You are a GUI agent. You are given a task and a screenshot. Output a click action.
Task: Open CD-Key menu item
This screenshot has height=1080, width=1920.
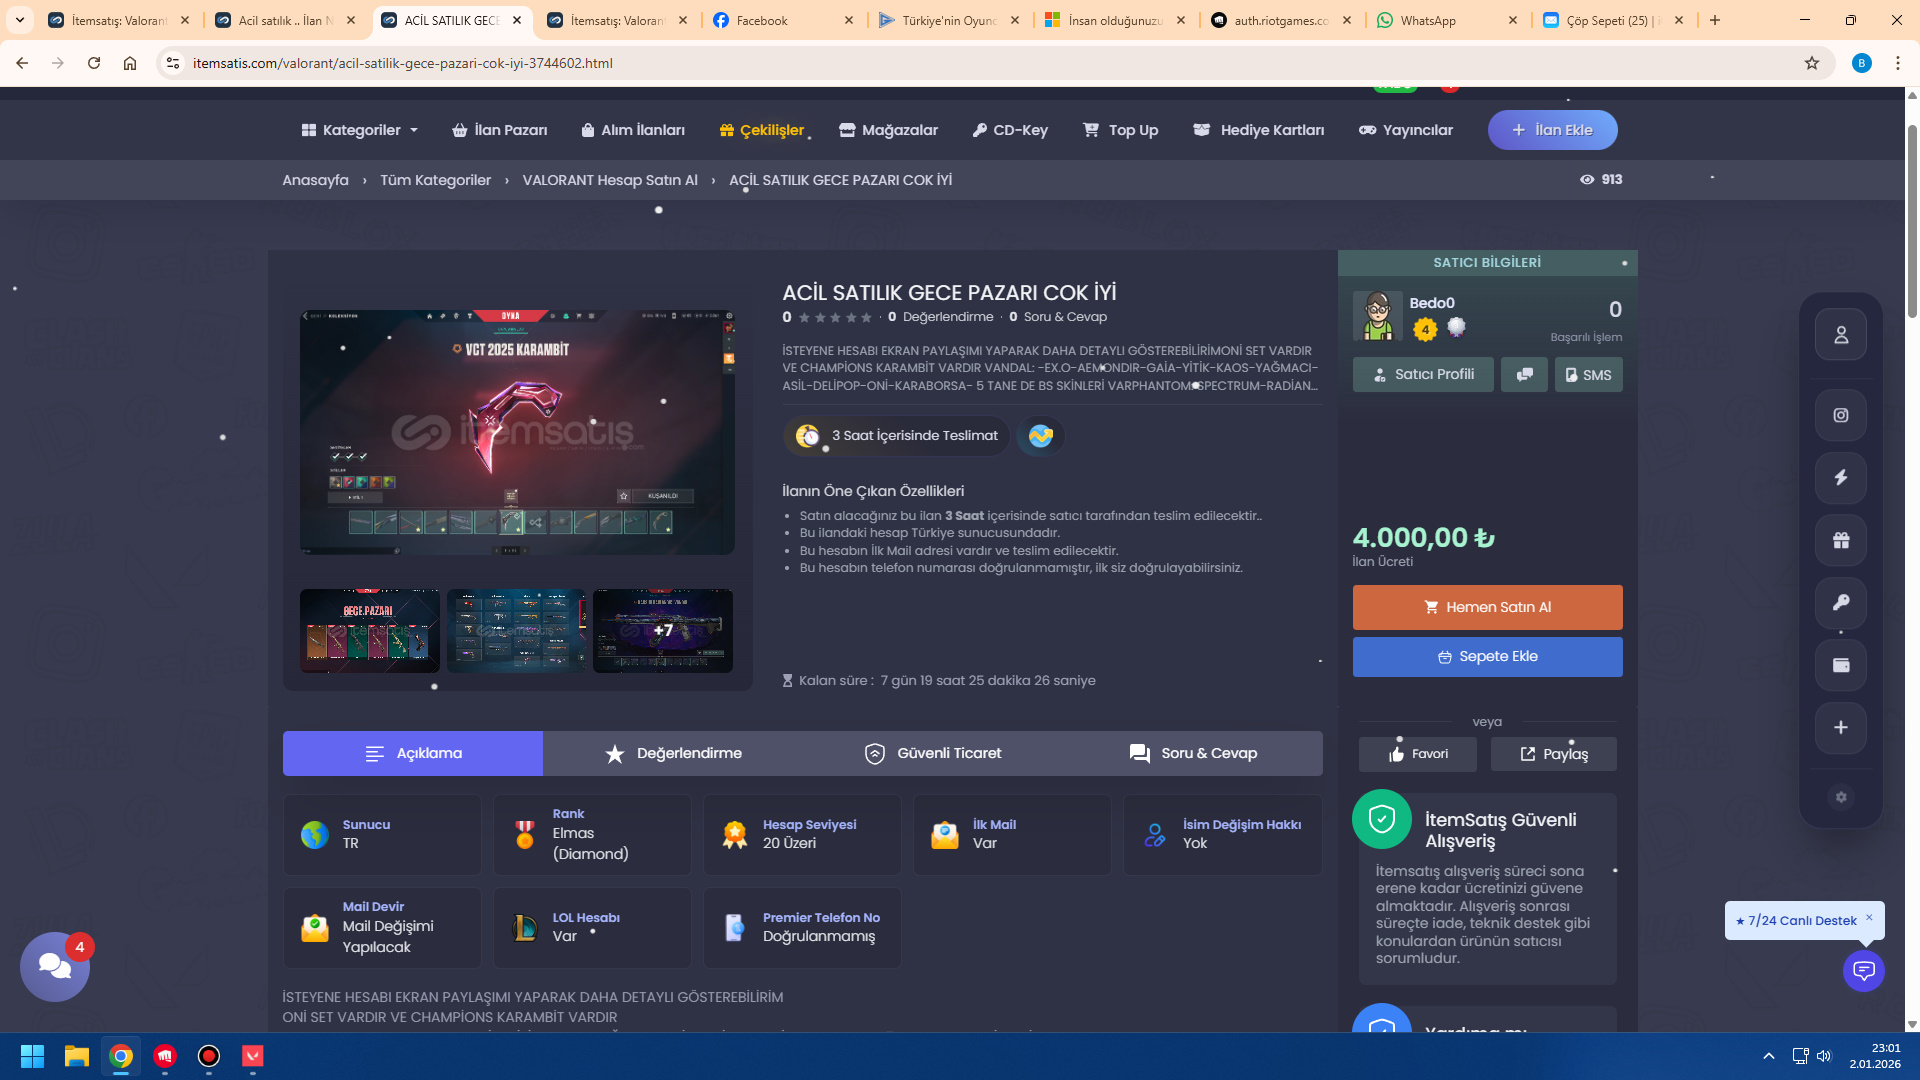(1010, 130)
